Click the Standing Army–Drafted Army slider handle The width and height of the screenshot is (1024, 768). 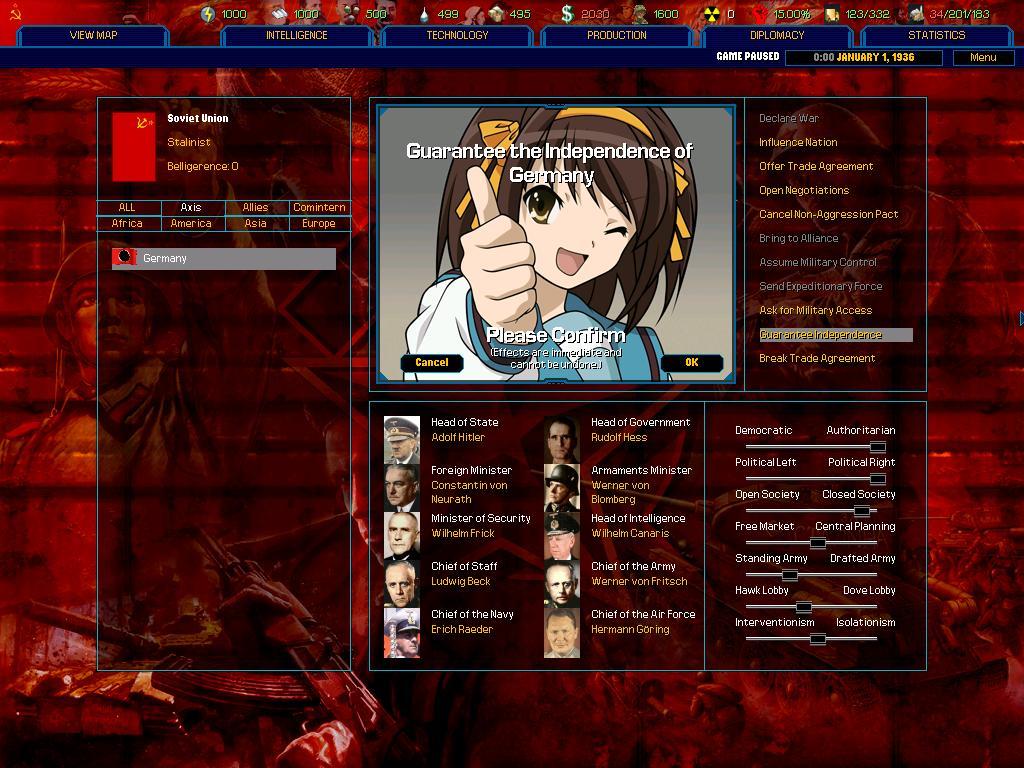click(x=790, y=575)
